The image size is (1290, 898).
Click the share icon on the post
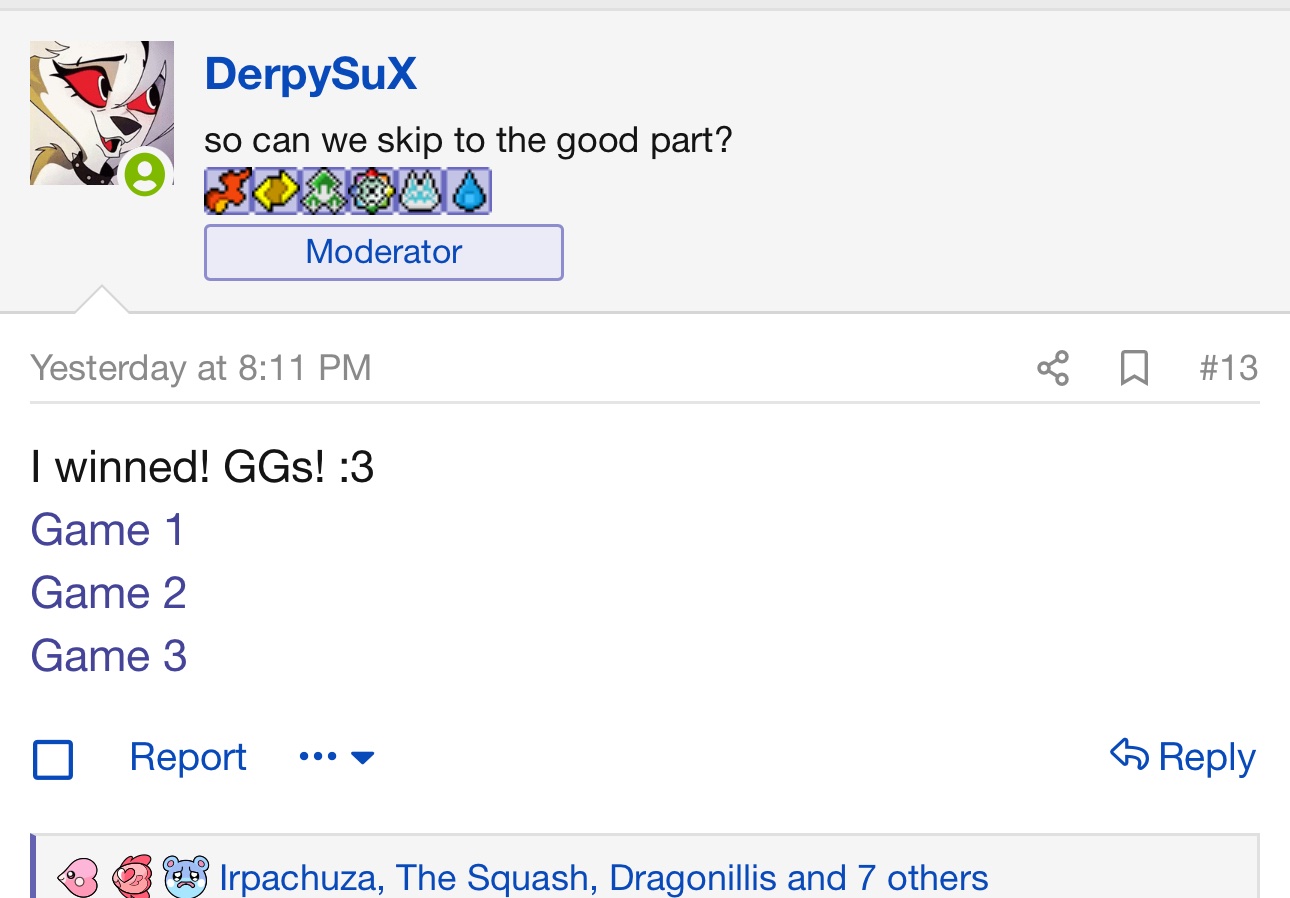1053,369
